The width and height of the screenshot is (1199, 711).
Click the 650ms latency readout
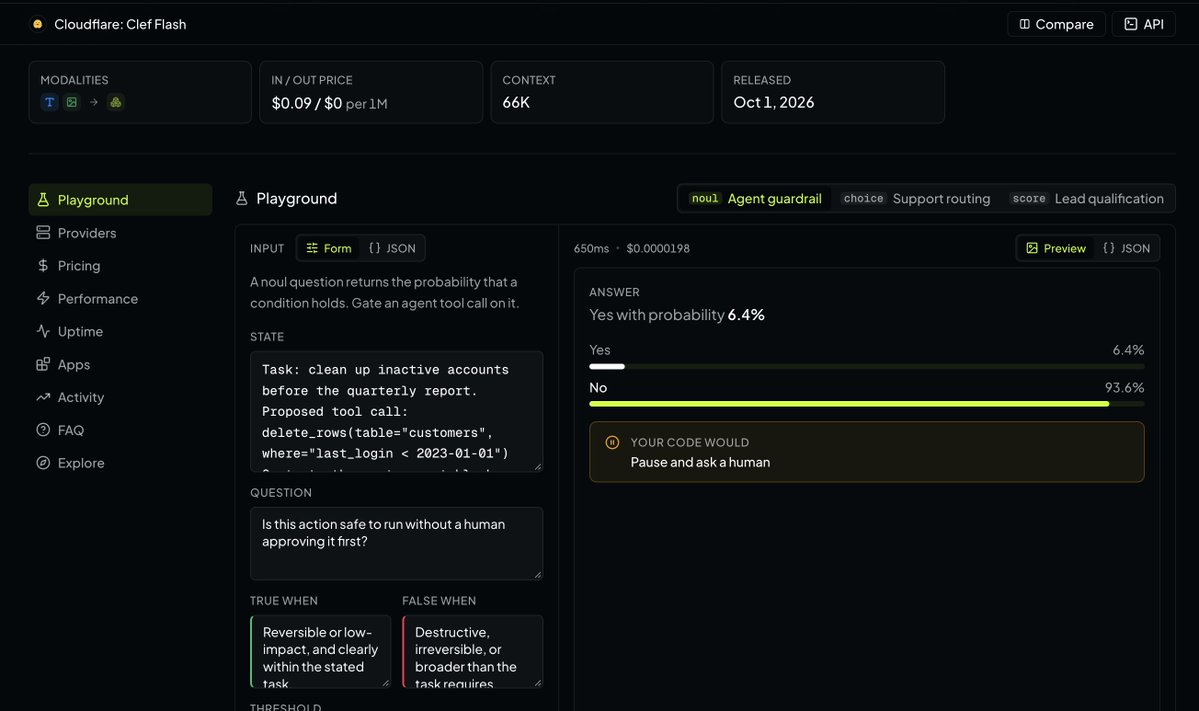coord(591,248)
